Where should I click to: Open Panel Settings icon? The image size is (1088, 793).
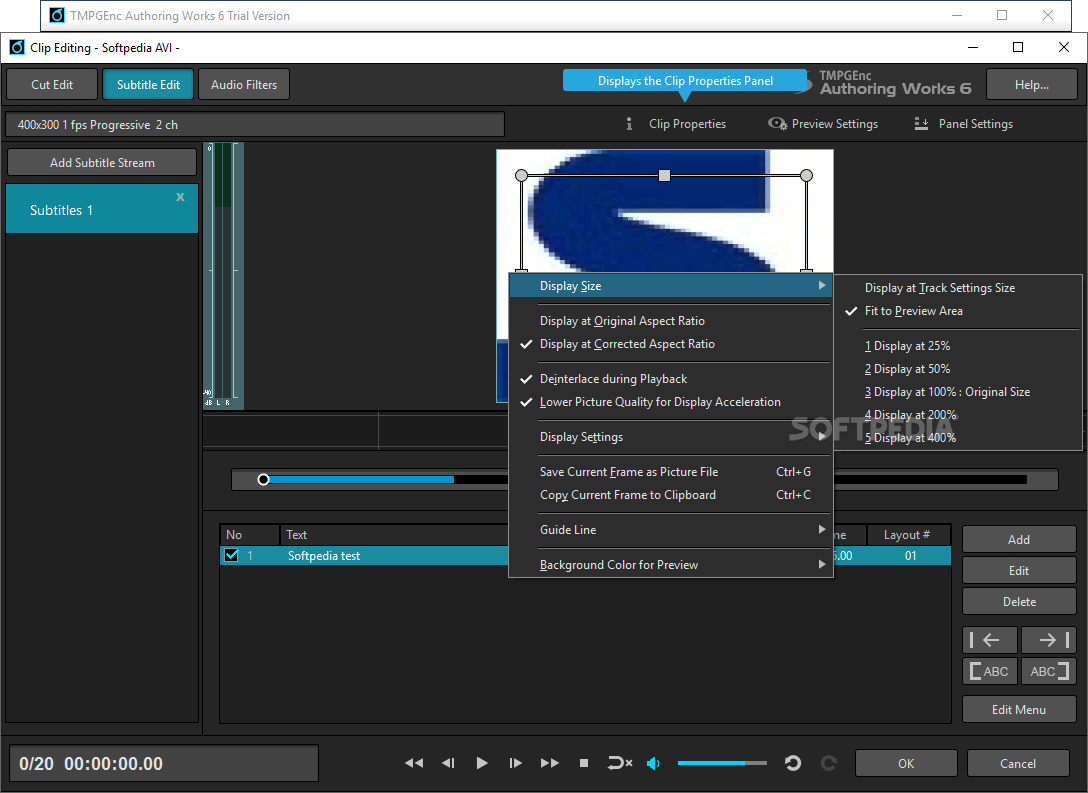point(921,123)
